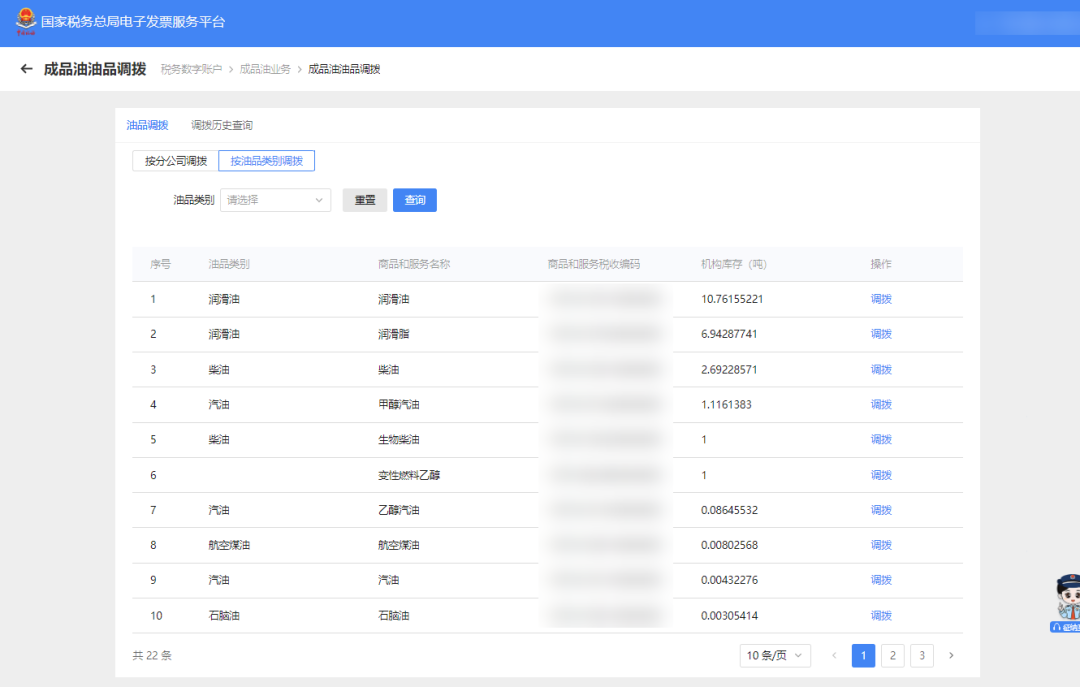Click 调拨 for 航空煤油 row
Viewport: 1080px width, 687px height.
click(880, 545)
